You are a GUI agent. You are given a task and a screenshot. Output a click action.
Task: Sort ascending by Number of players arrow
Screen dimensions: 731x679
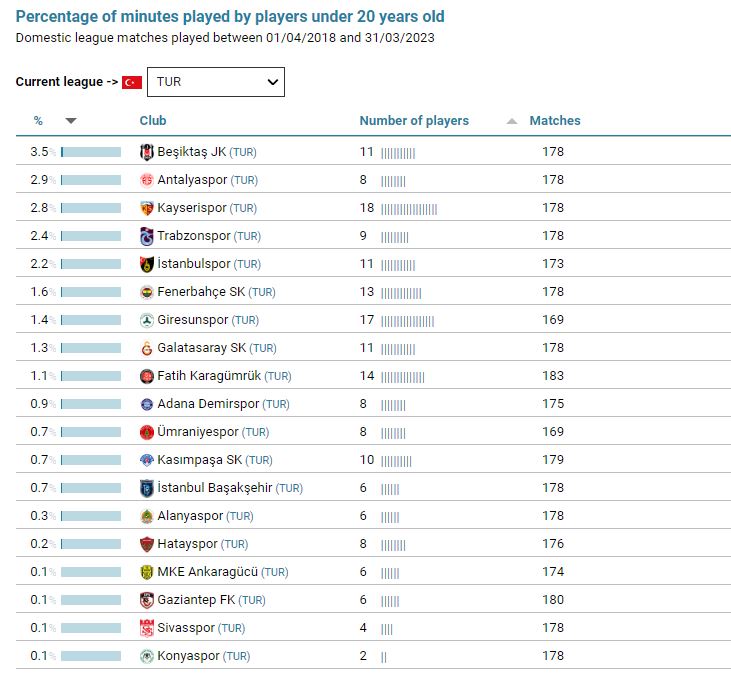click(512, 121)
